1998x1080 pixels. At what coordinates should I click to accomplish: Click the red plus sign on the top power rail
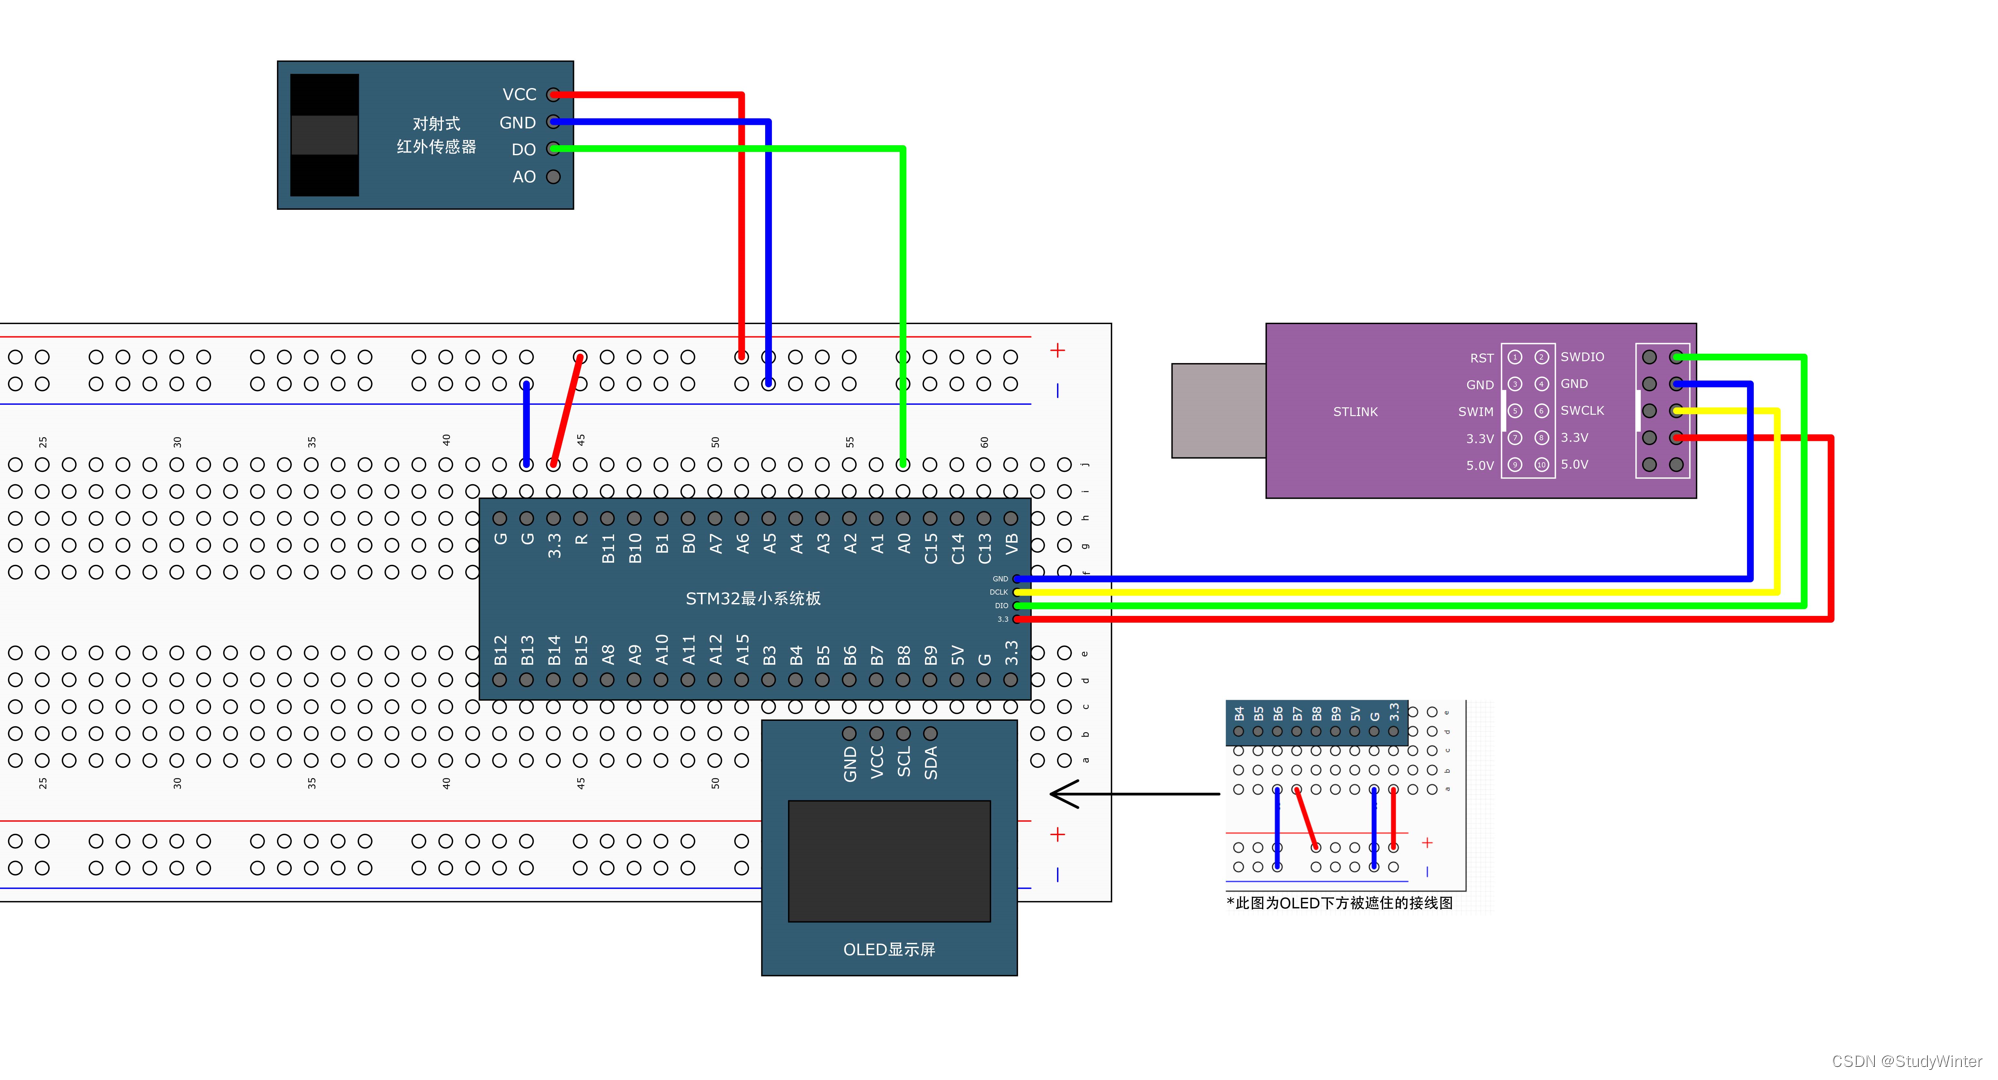tap(1057, 351)
